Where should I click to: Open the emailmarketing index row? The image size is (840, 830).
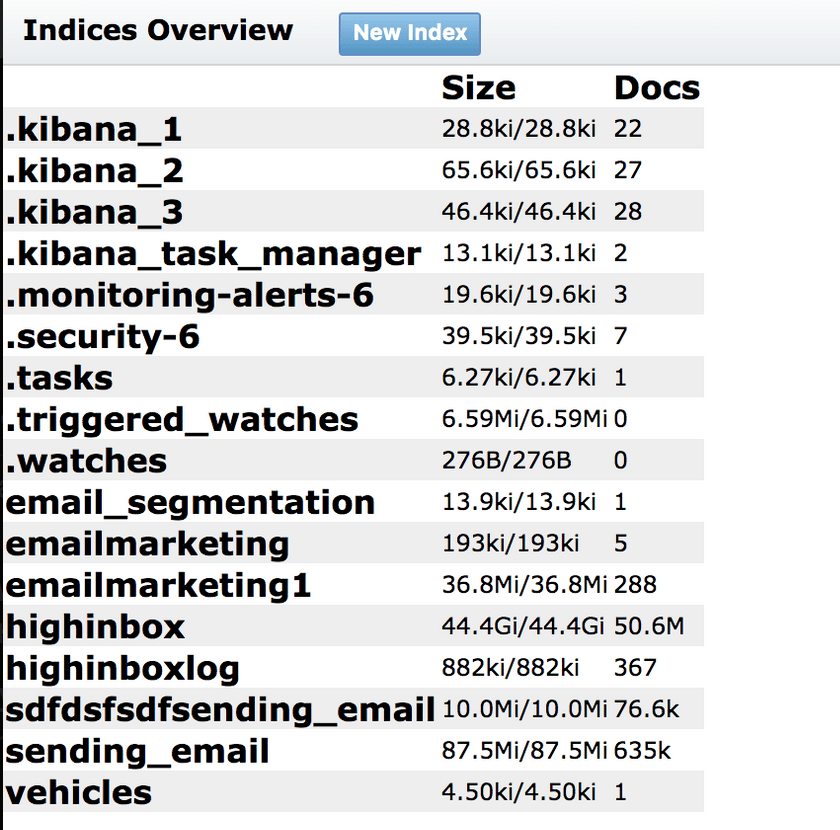click(147, 544)
